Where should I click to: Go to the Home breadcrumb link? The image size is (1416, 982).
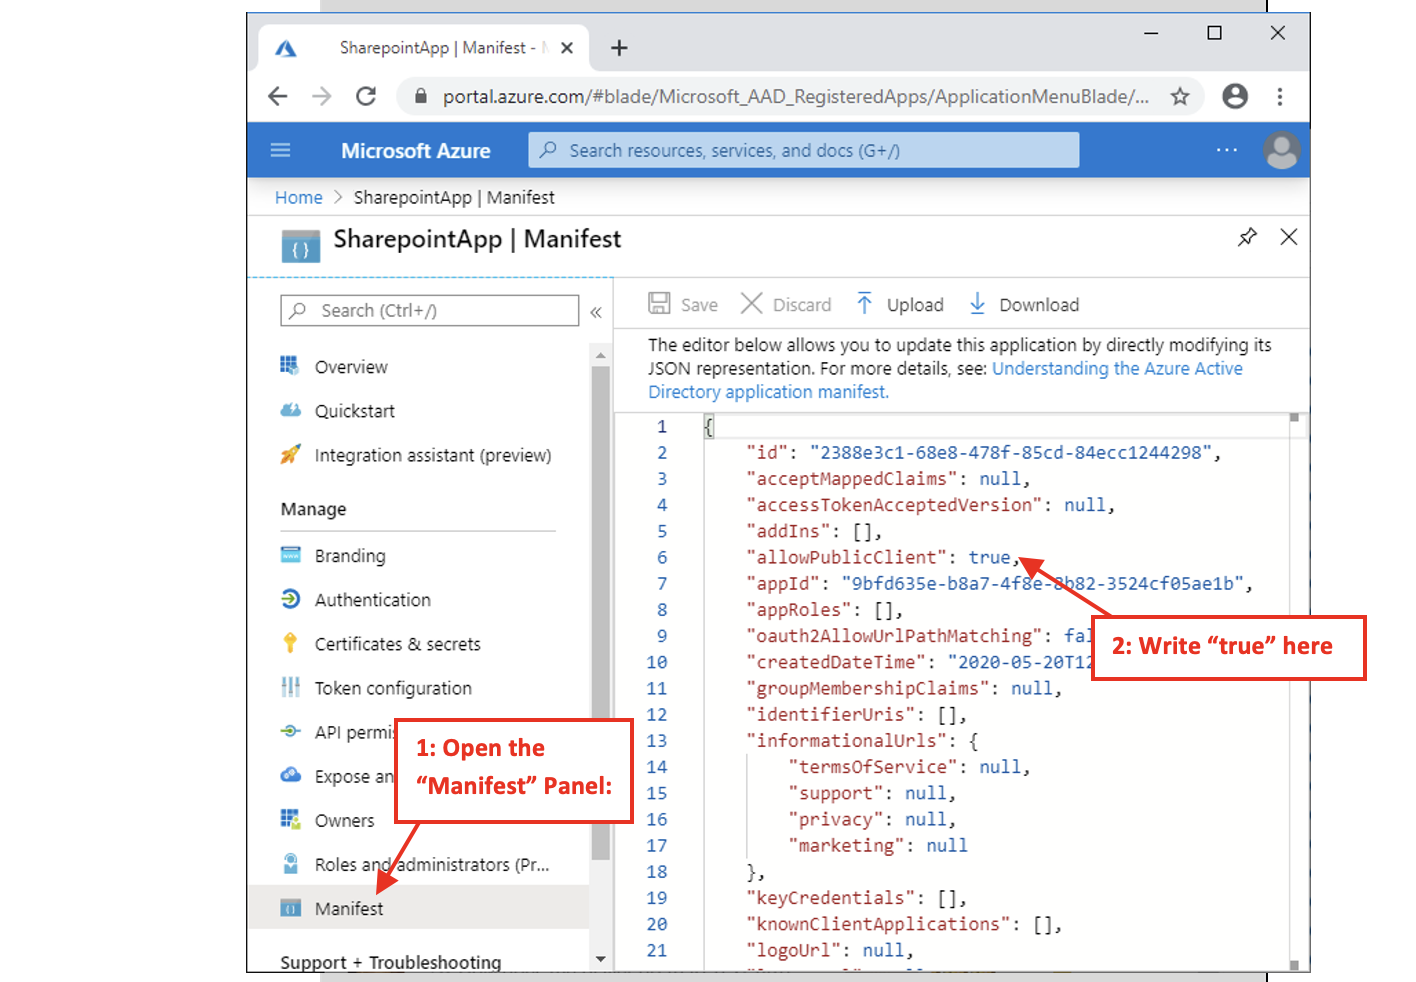(298, 198)
